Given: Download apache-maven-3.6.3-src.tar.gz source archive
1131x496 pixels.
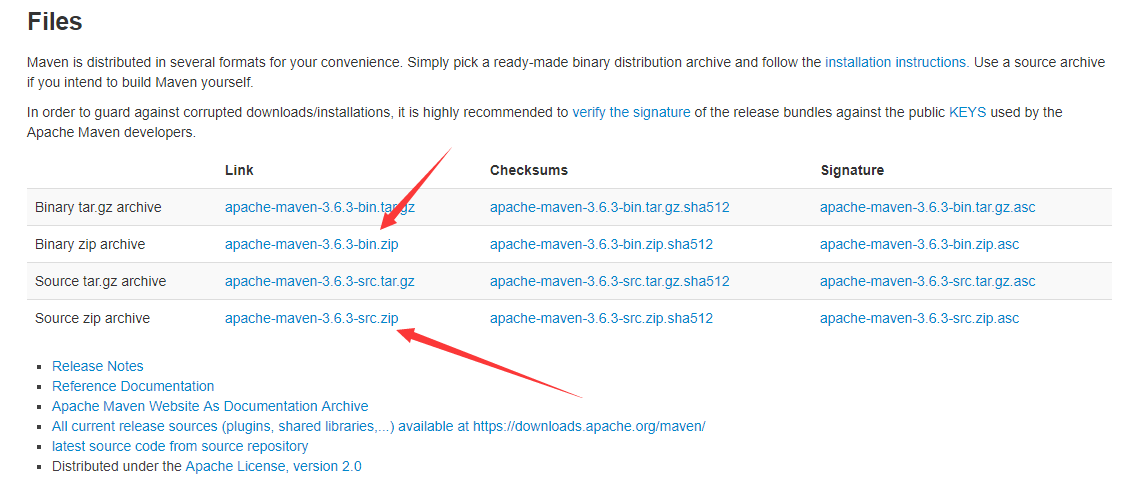Looking at the screenshot, I should pos(320,281).
